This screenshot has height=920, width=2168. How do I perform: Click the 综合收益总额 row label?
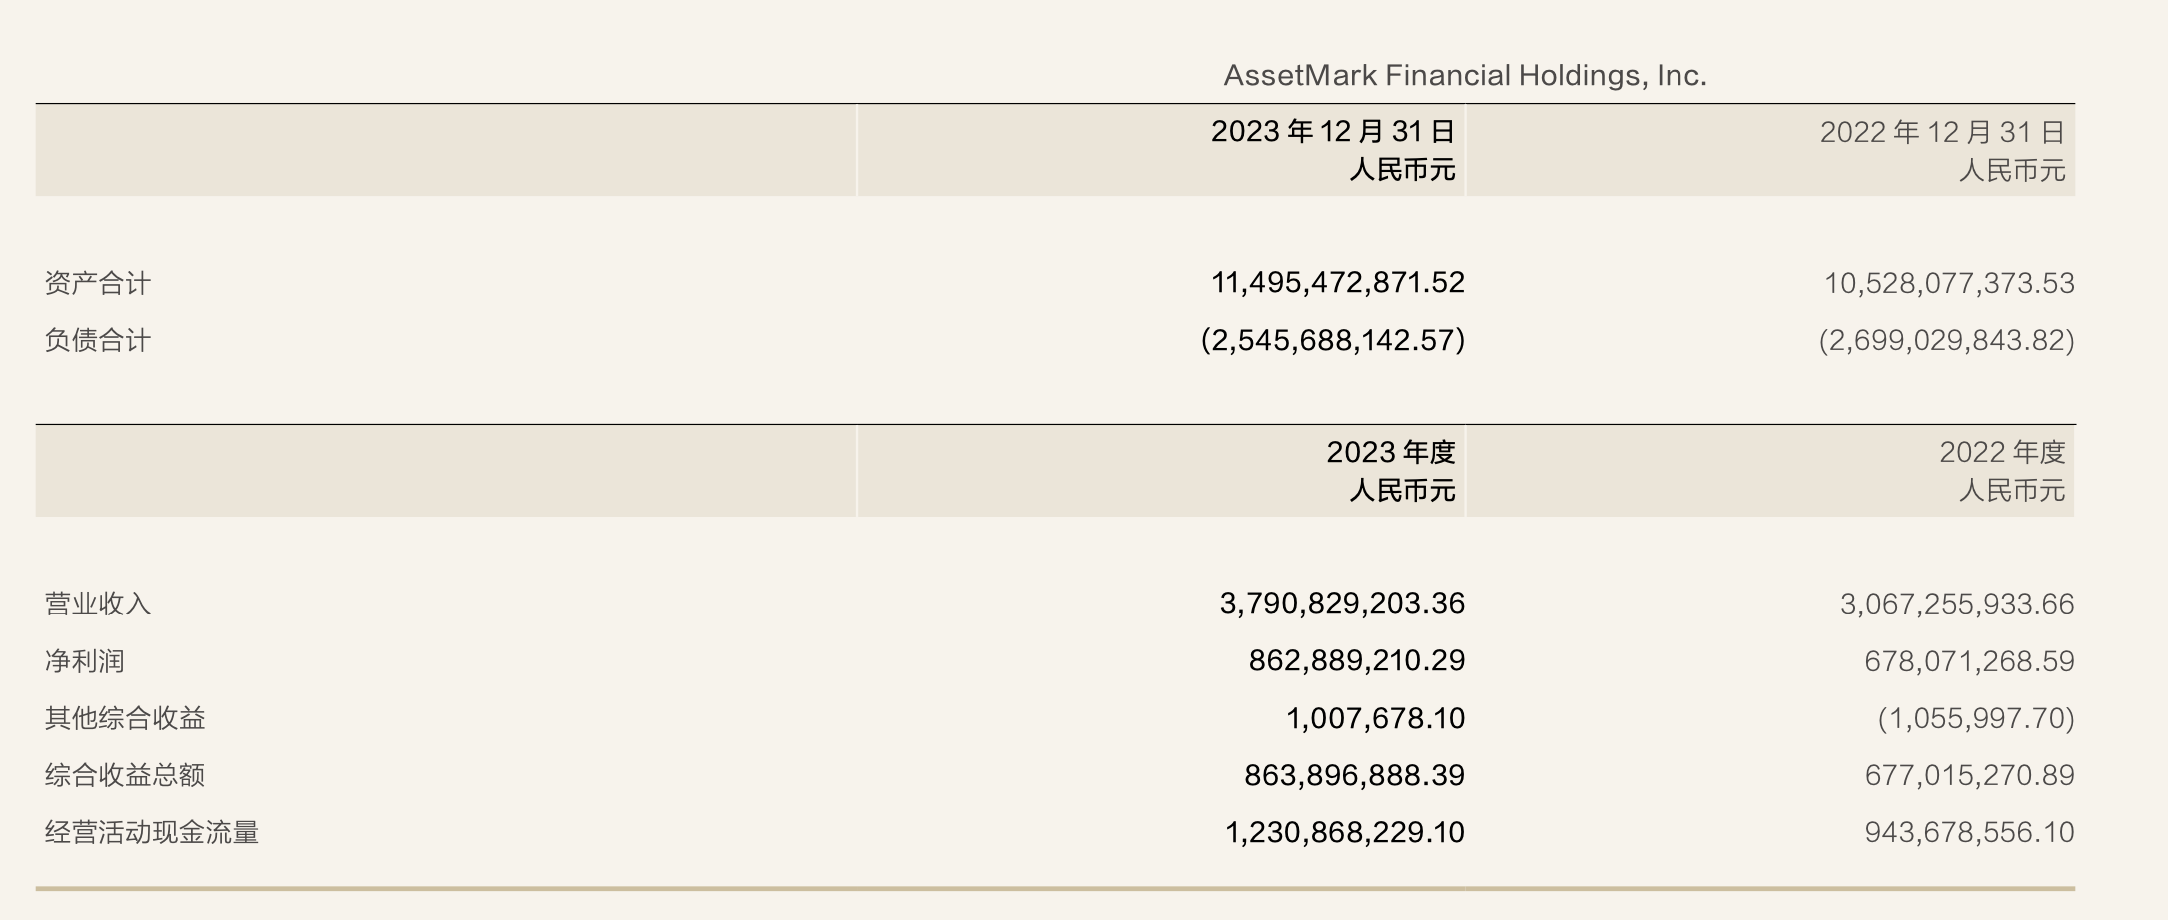point(125,775)
